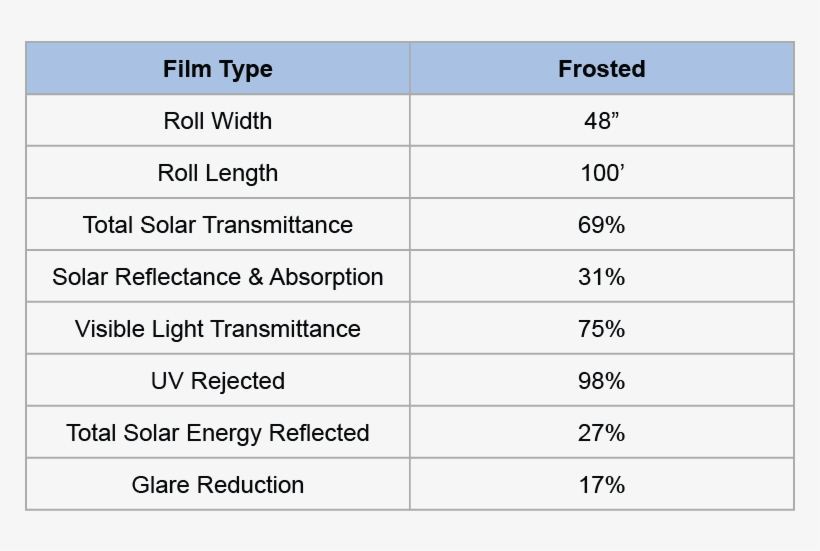Click the Roll Length label
820x551 pixels.
click(x=218, y=173)
